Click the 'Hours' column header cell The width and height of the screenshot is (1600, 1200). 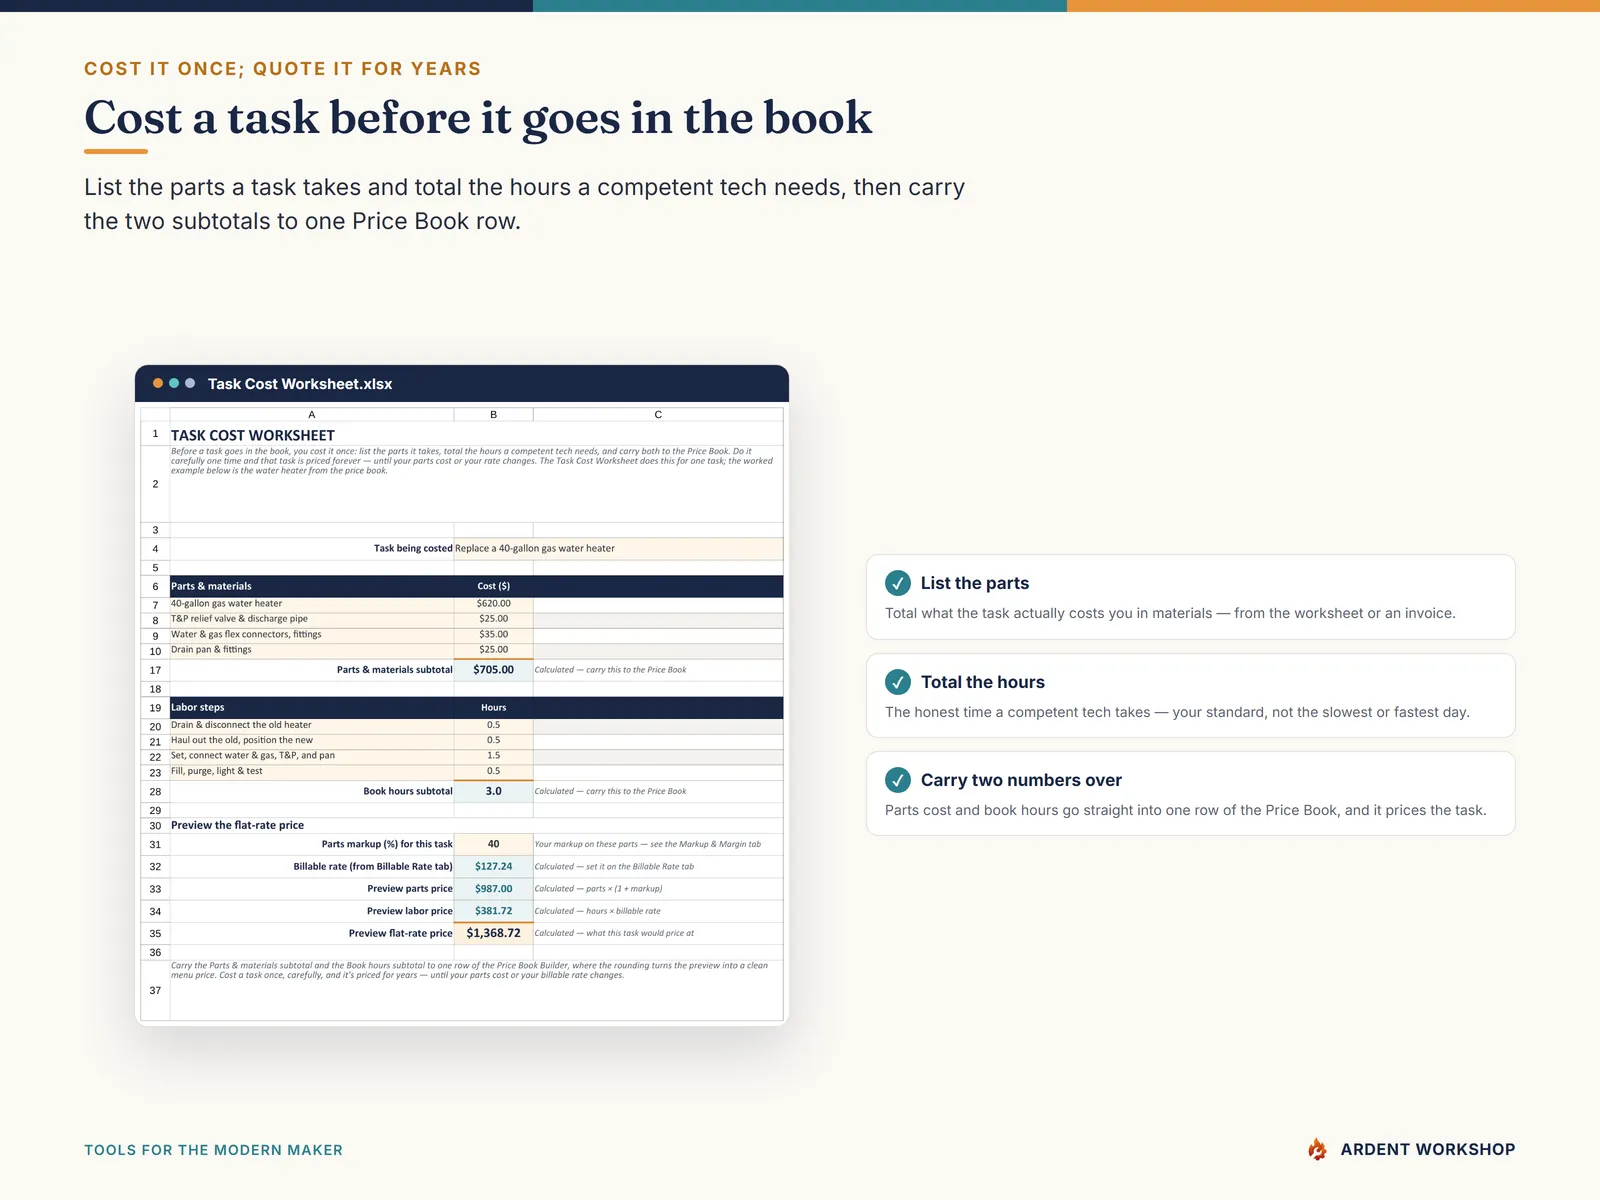493,707
